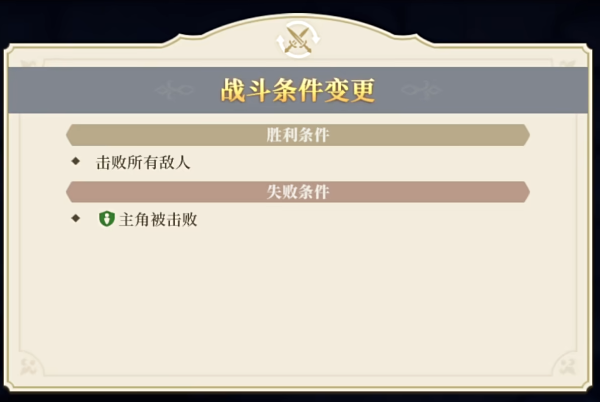The image size is (600, 402).
Task: Click the flourish ornament left of 战斗条件变更
Action: coord(174,91)
